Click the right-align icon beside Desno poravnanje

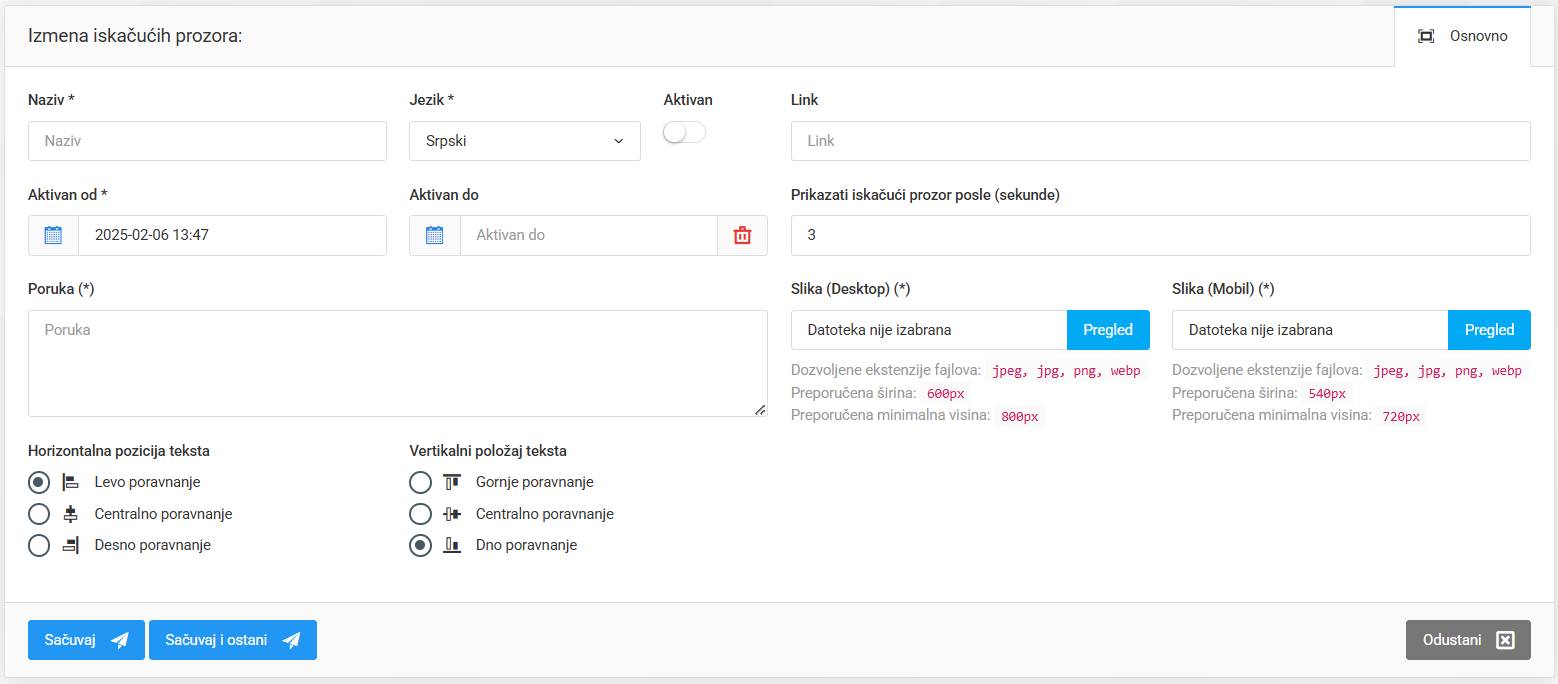coord(70,546)
